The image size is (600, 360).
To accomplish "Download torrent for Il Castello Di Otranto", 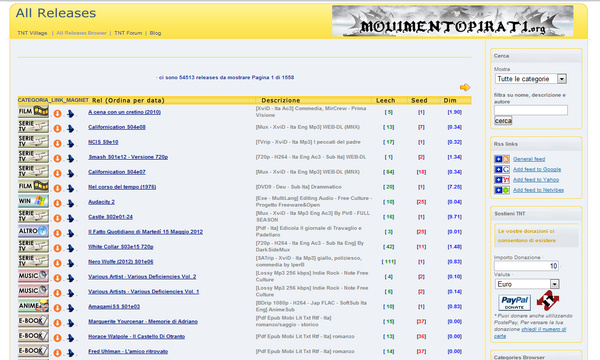I will [x=57, y=337].
